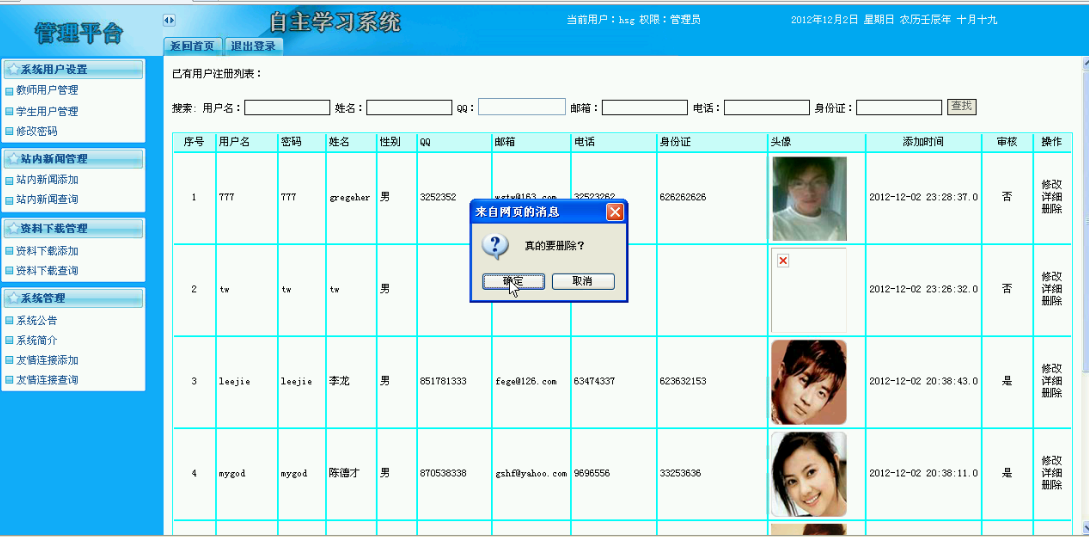Screen dimensions: 1089x537
Task: Click the bullet icon next to 修改密码
Action: [x=9, y=131]
